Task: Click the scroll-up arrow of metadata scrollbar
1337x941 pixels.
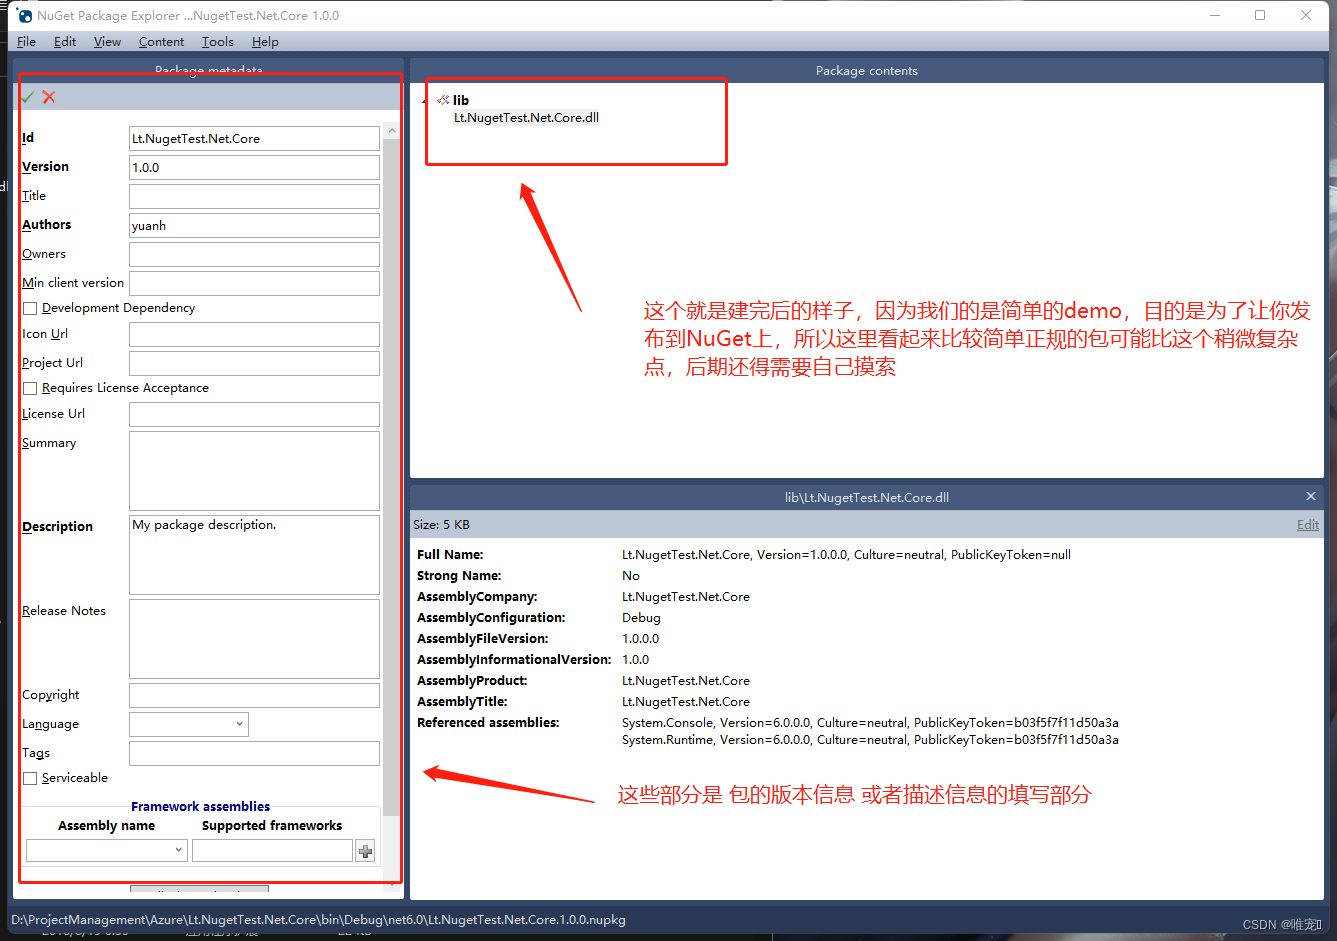Action: click(391, 131)
